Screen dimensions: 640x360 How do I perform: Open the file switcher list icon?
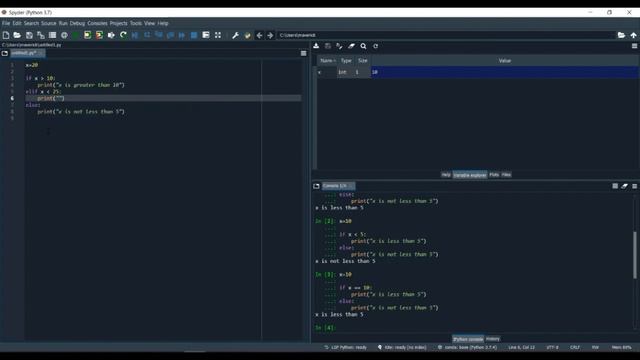[x=52, y=36]
